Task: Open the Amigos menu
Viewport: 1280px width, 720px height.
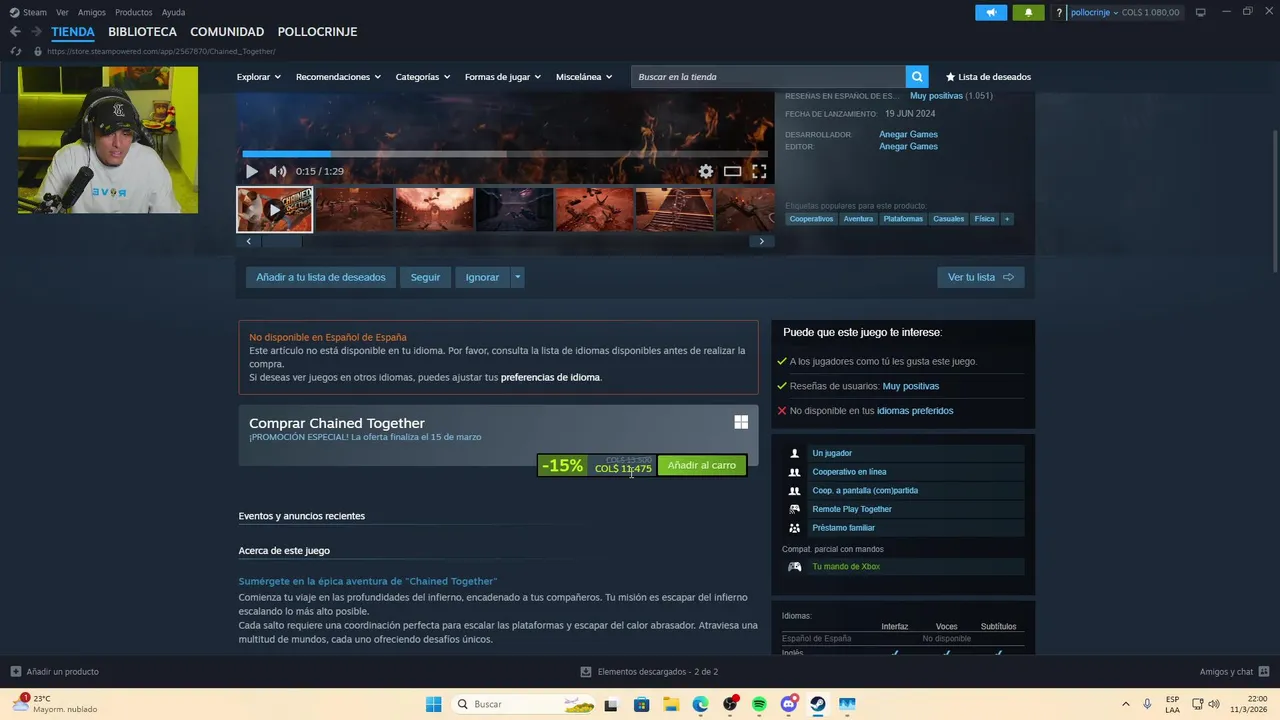Action: click(92, 12)
